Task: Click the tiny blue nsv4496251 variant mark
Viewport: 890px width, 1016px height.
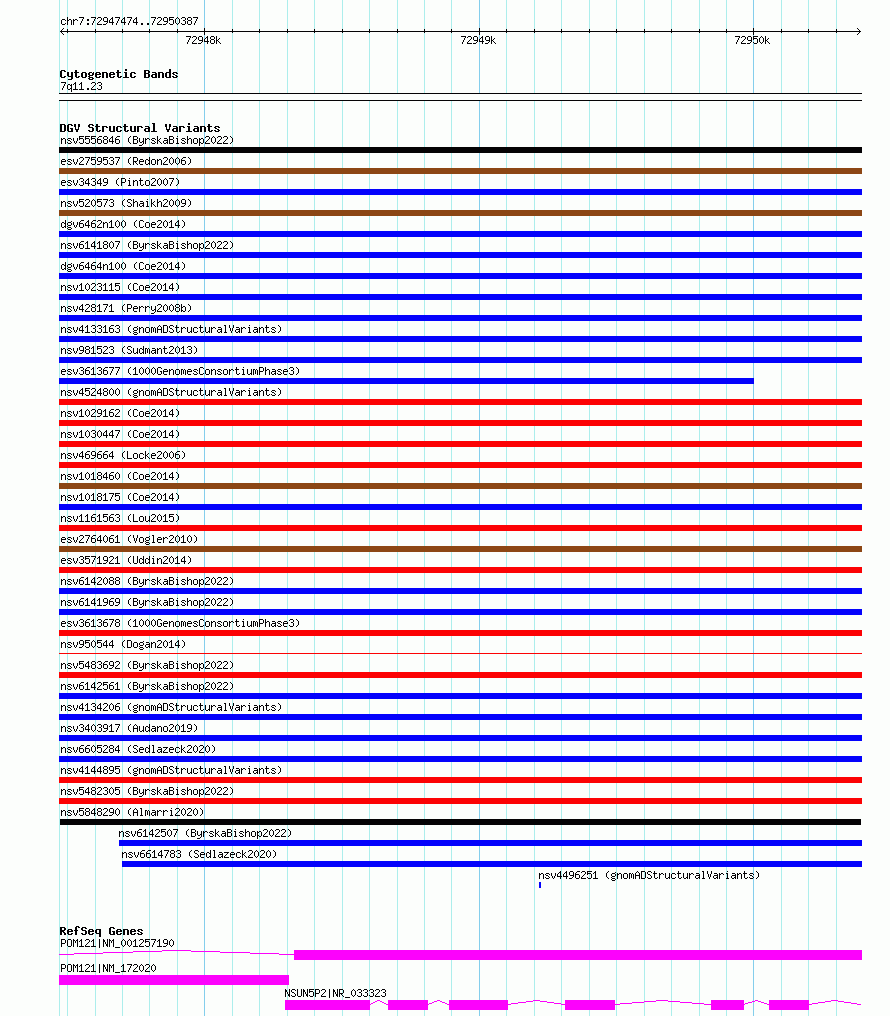Action: tap(540, 885)
